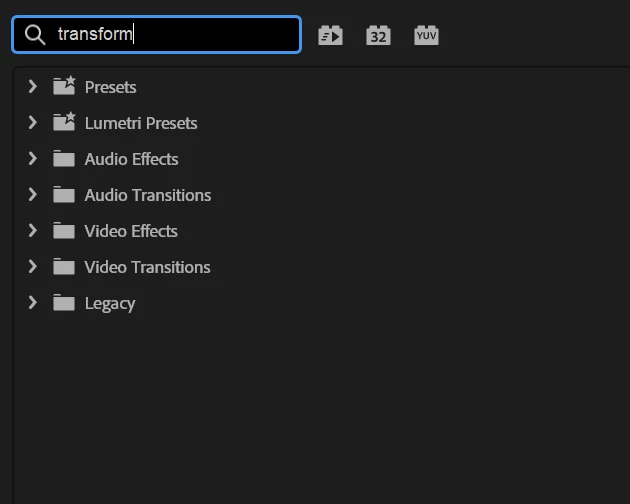The height and width of the screenshot is (504, 630).
Task: Toggle the 32-bit Color effects filter
Action: coord(378,35)
